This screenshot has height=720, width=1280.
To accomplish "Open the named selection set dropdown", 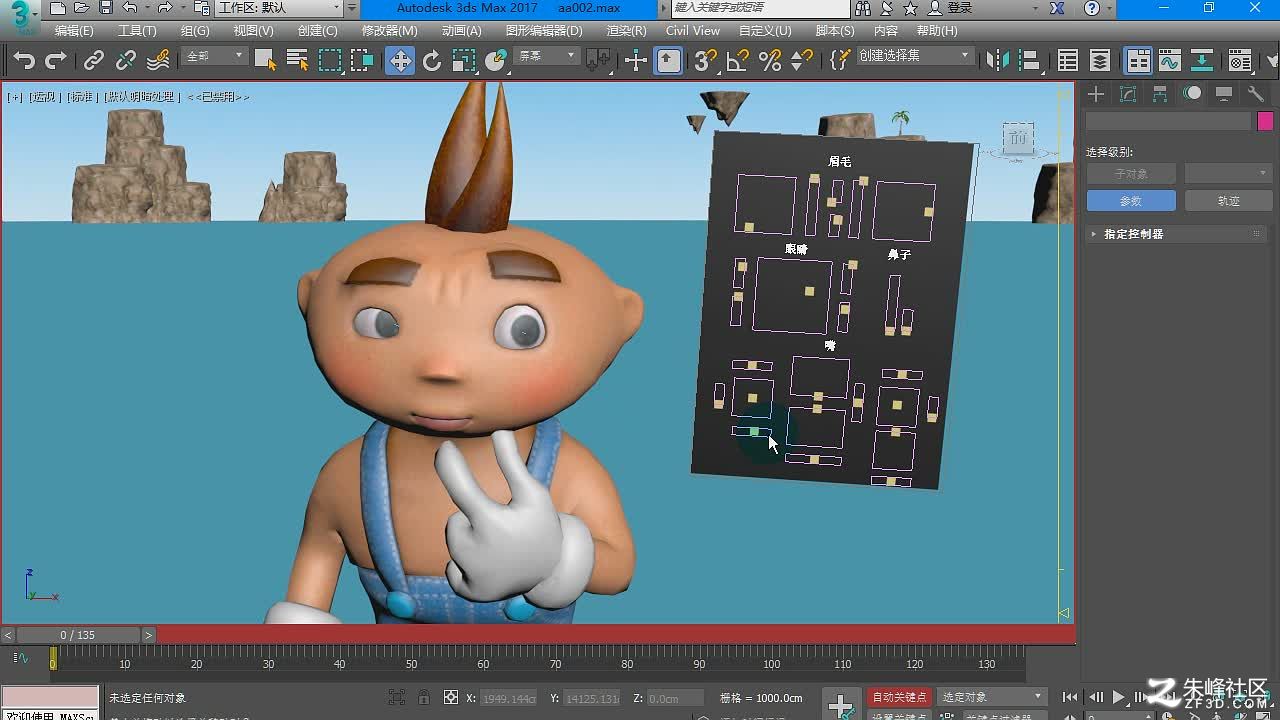I will pyautogui.click(x=914, y=56).
